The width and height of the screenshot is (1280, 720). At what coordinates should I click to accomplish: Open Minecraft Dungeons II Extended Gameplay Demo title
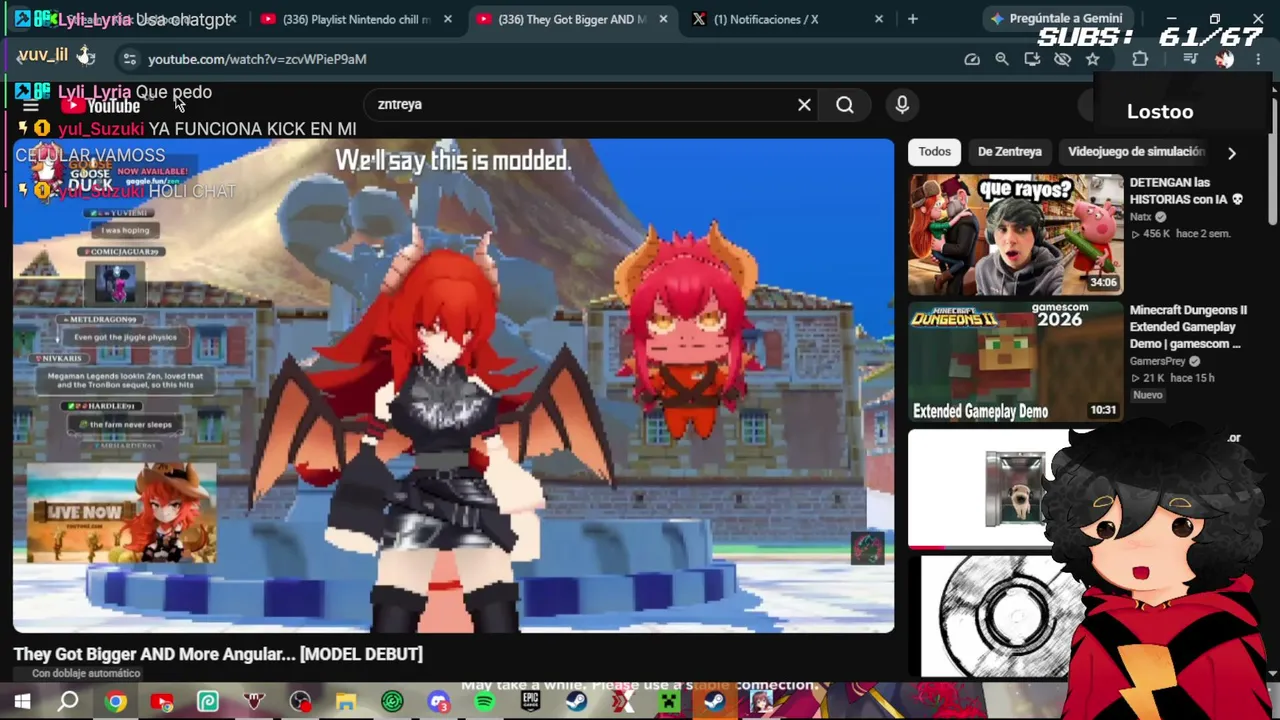pos(1188,327)
